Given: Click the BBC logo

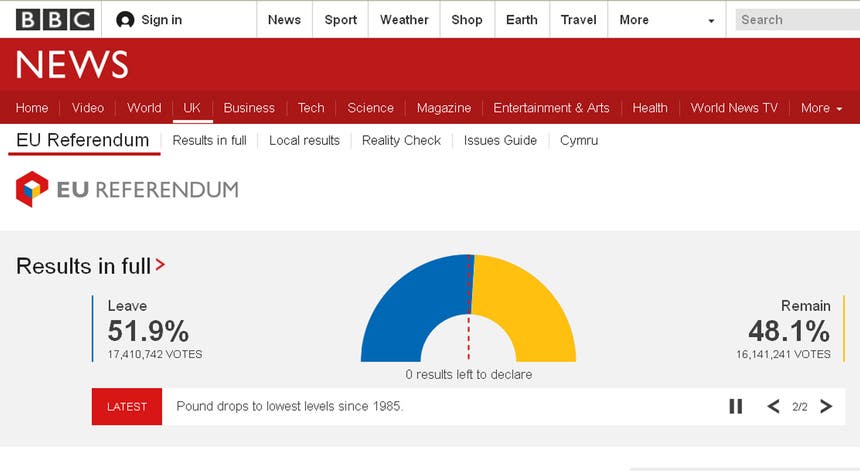Looking at the screenshot, I should pyautogui.click(x=55, y=20).
